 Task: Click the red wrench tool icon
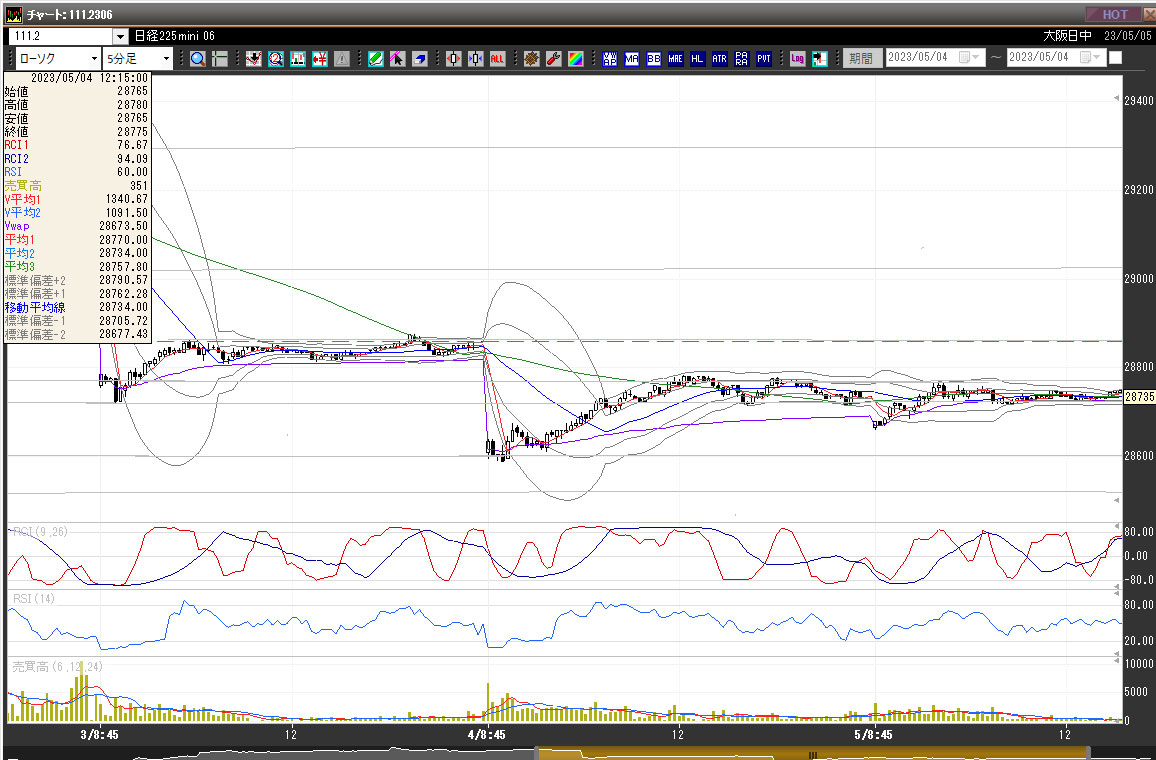pos(554,58)
